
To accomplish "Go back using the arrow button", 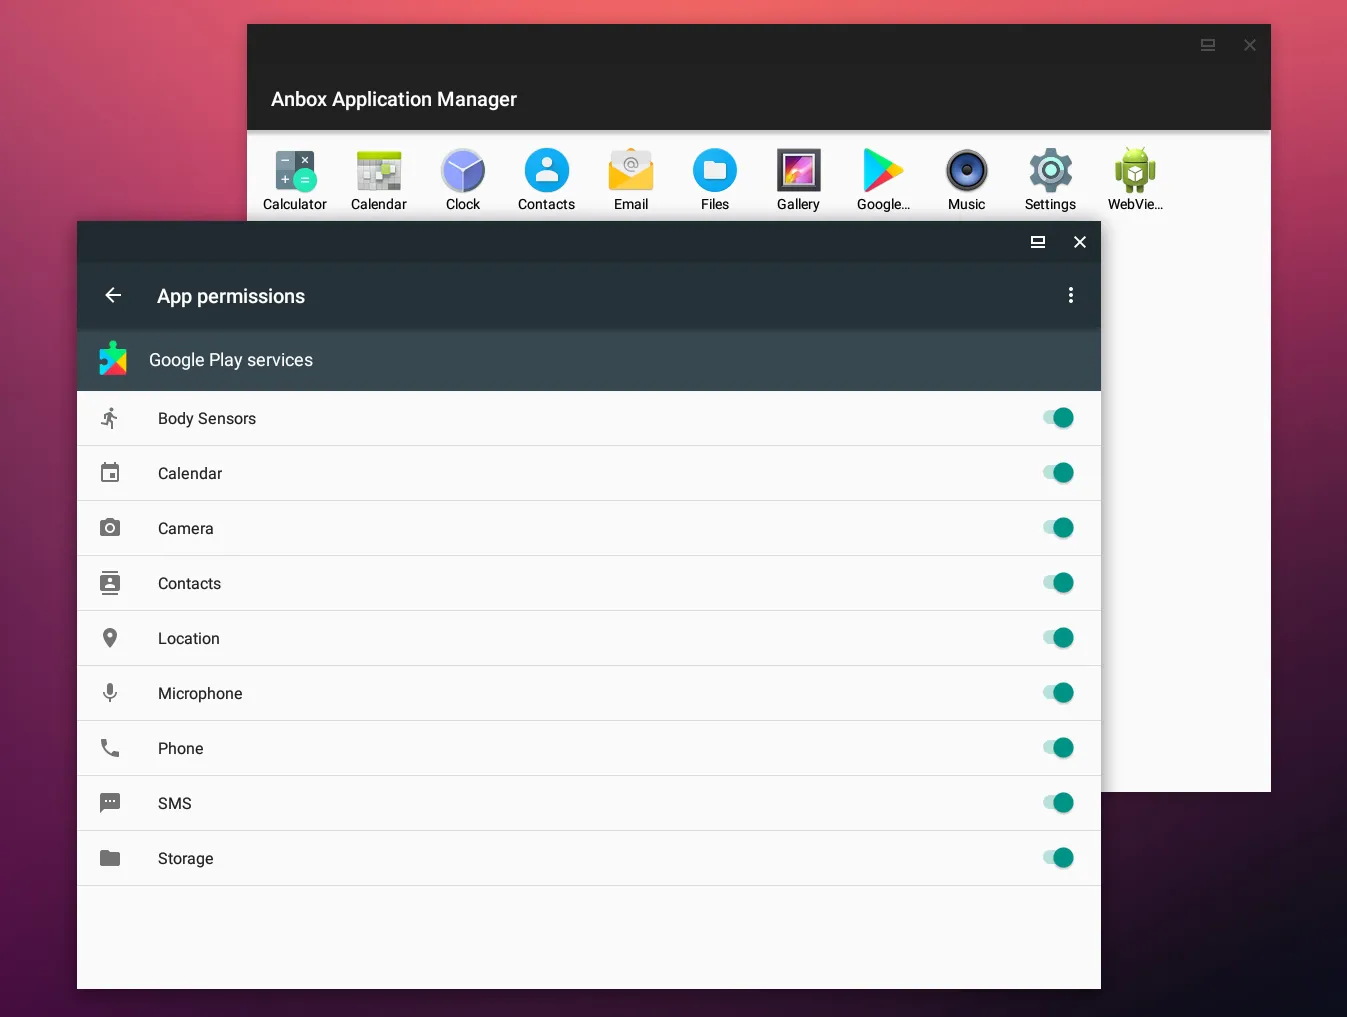I will (113, 295).
